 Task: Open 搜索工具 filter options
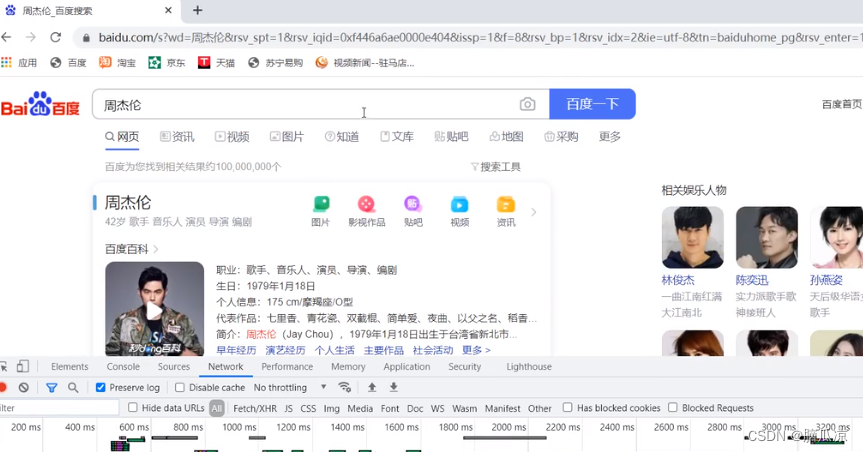point(496,166)
